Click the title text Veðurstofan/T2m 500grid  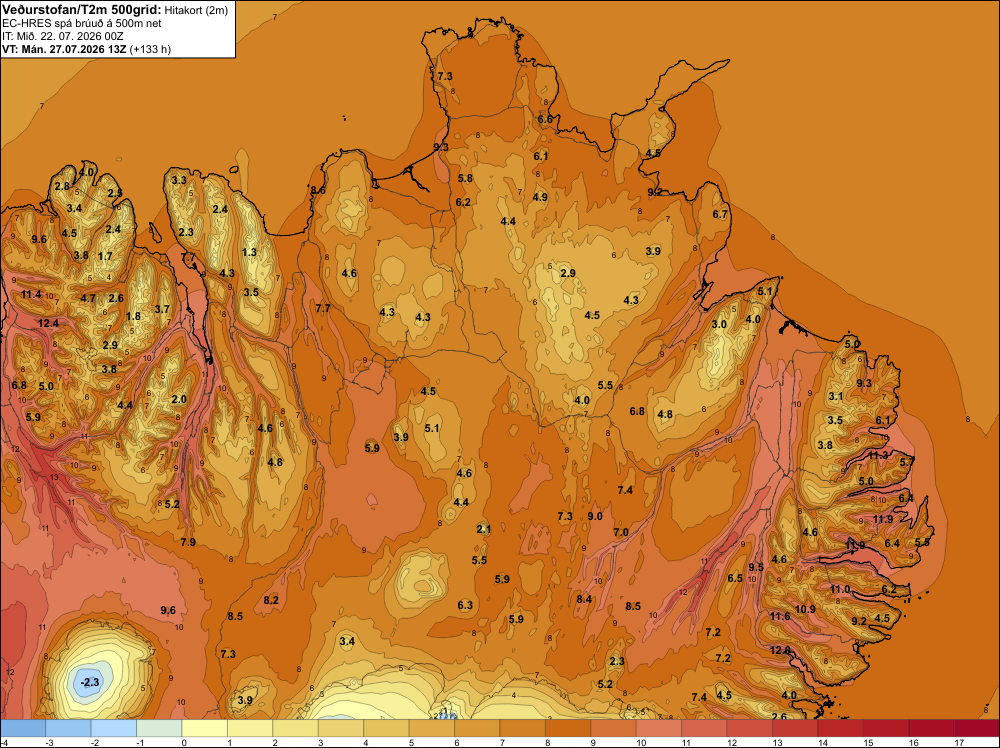coord(82,9)
